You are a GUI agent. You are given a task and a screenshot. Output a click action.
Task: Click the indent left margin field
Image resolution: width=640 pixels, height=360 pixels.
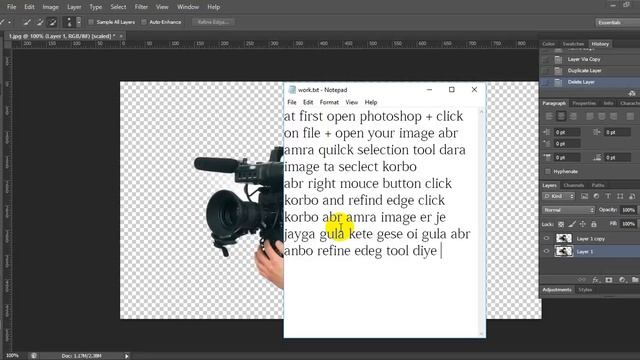coord(567,132)
